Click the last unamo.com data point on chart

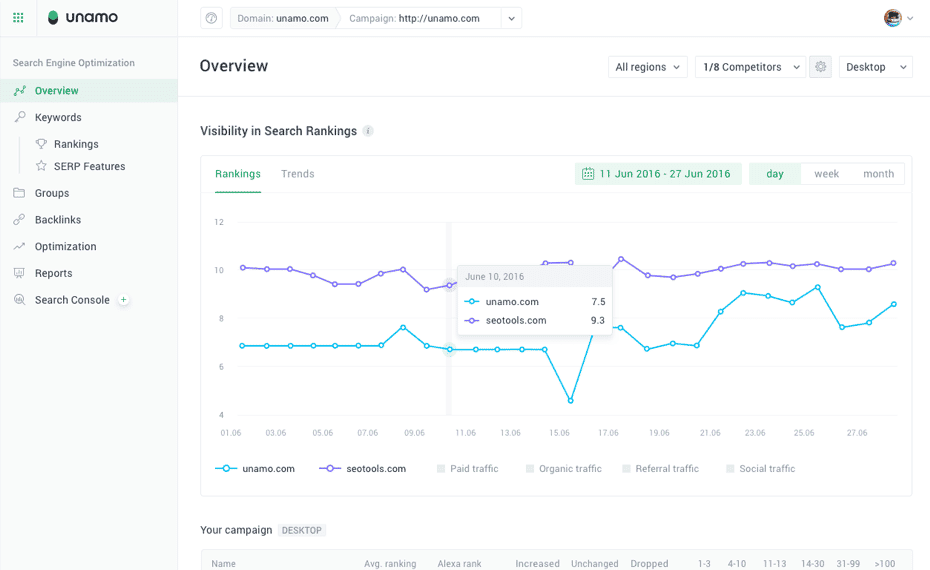tap(894, 304)
